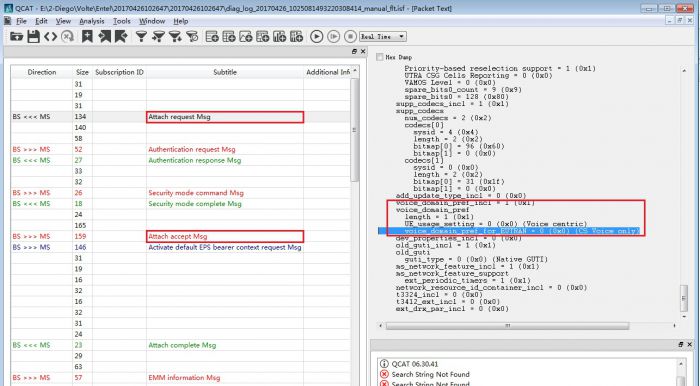Viewport: 700px width, 386px height.
Task: Click the packet text vertical scrollbar thumb
Action: click(x=683, y=298)
